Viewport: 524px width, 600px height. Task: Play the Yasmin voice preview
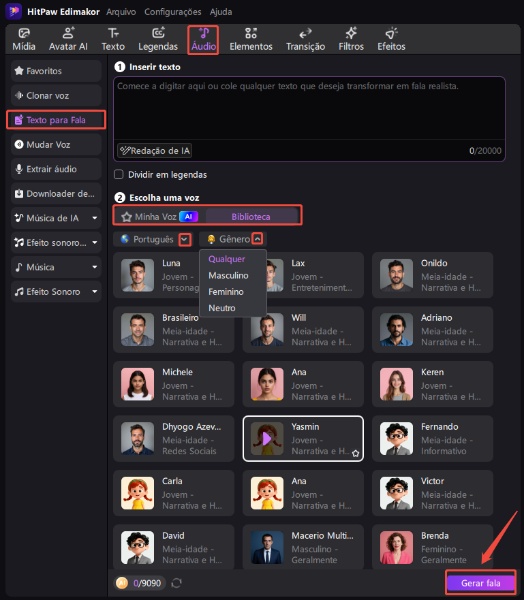pos(267,439)
